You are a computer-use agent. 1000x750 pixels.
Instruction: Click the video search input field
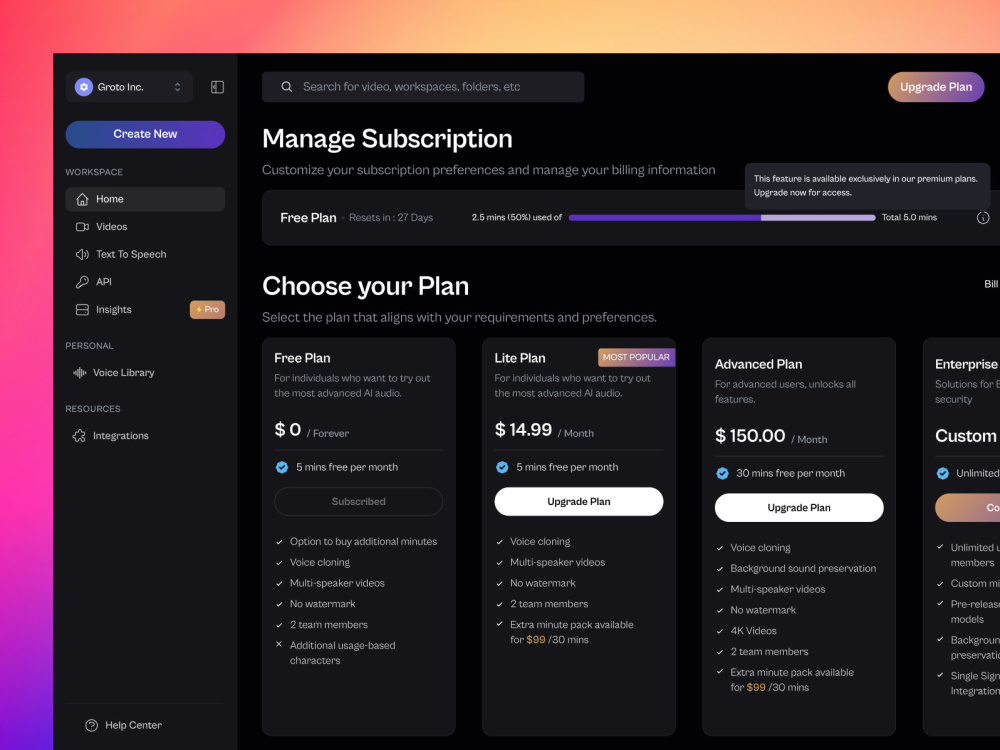(x=423, y=87)
